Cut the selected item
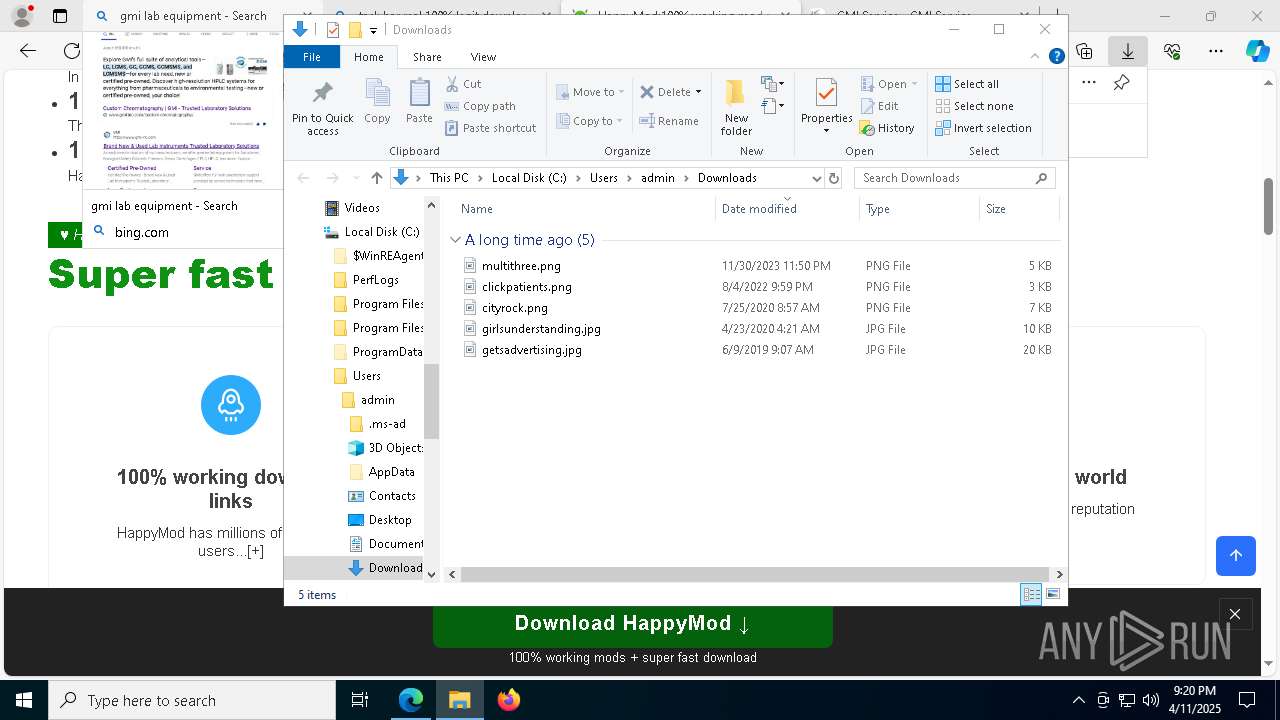This screenshot has width=1280, height=720. pos(464,84)
